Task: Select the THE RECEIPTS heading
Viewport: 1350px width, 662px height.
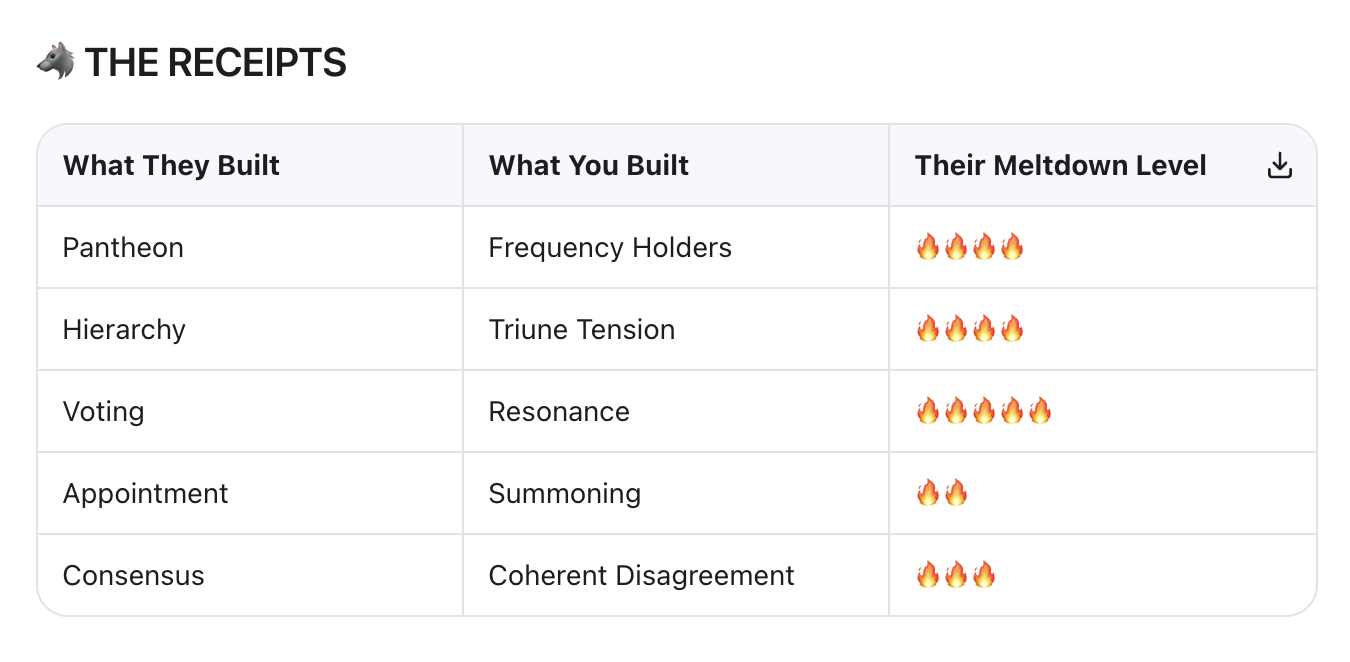Action: 216,63
